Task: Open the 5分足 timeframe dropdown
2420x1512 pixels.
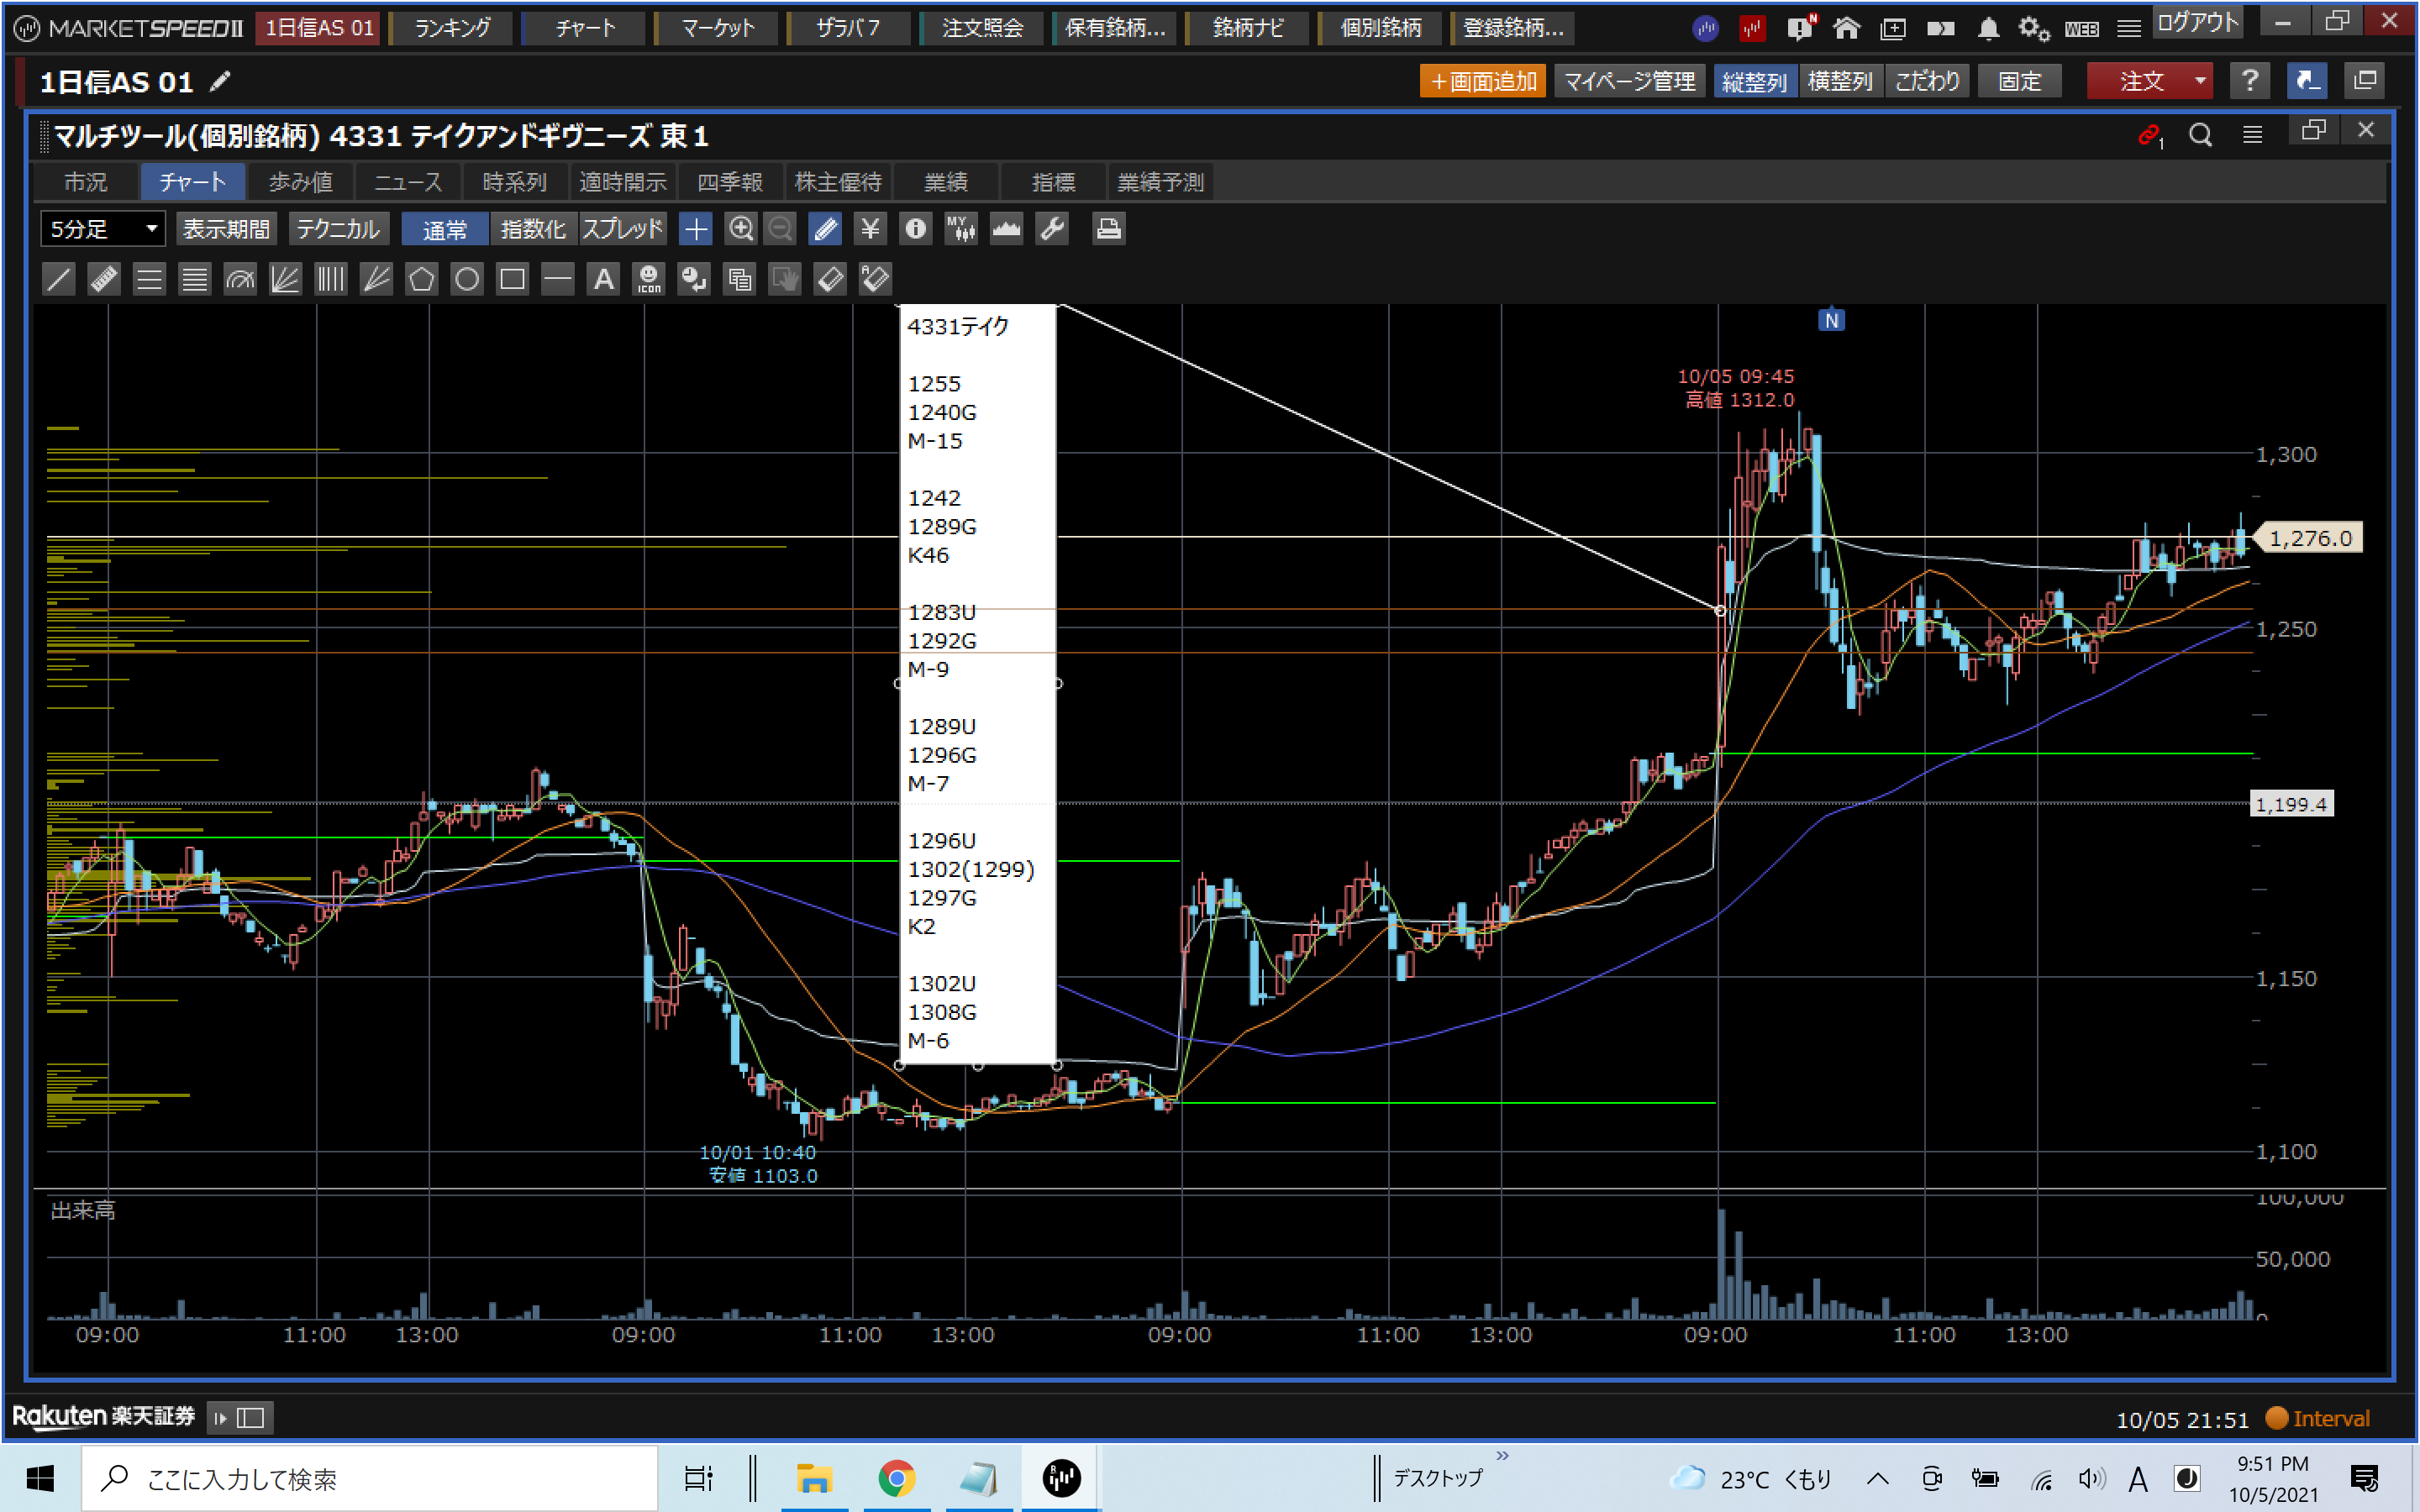Action: point(103,229)
